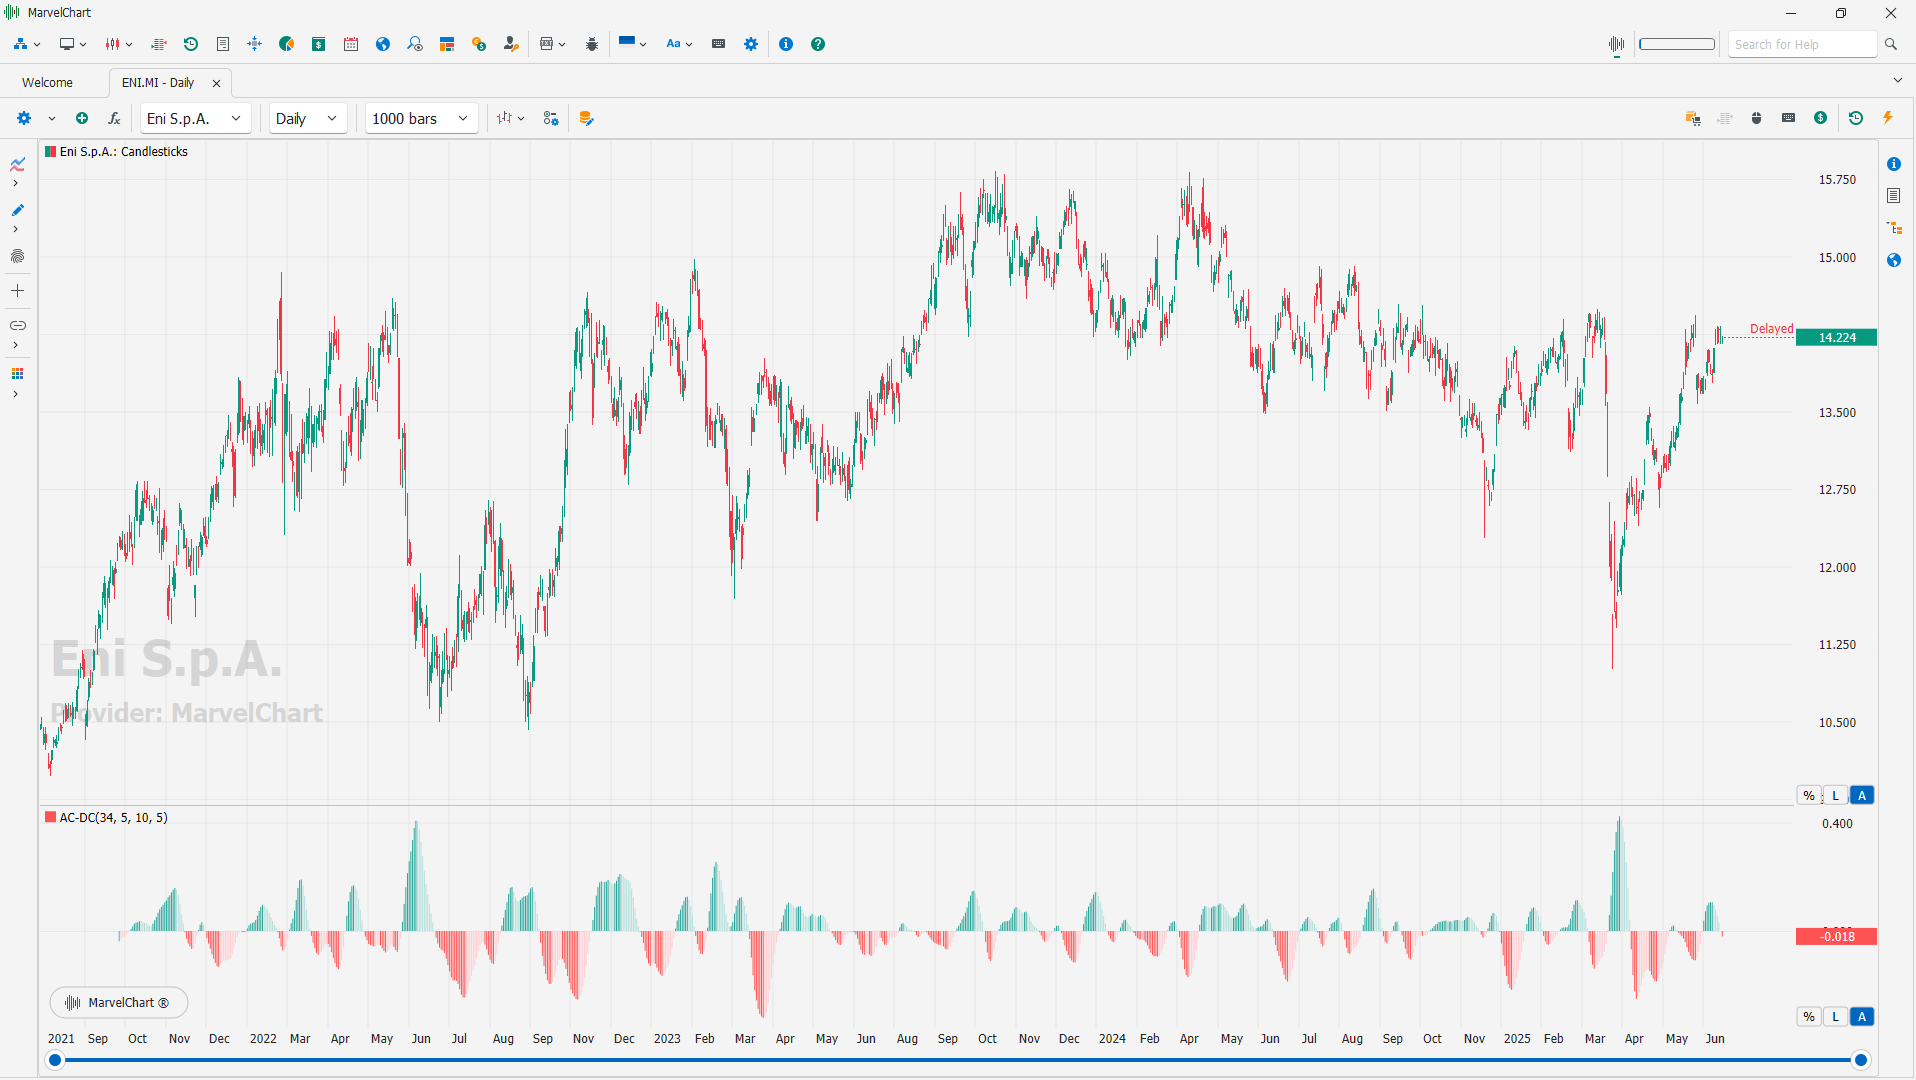Toggle A auto scale on price pane
The width and height of the screenshot is (1916, 1080).
pos(1862,796)
